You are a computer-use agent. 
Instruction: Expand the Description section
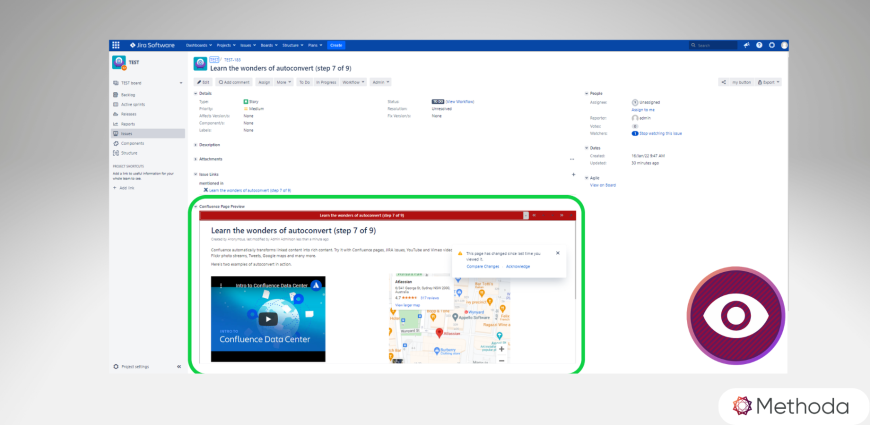(x=196, y=144)
